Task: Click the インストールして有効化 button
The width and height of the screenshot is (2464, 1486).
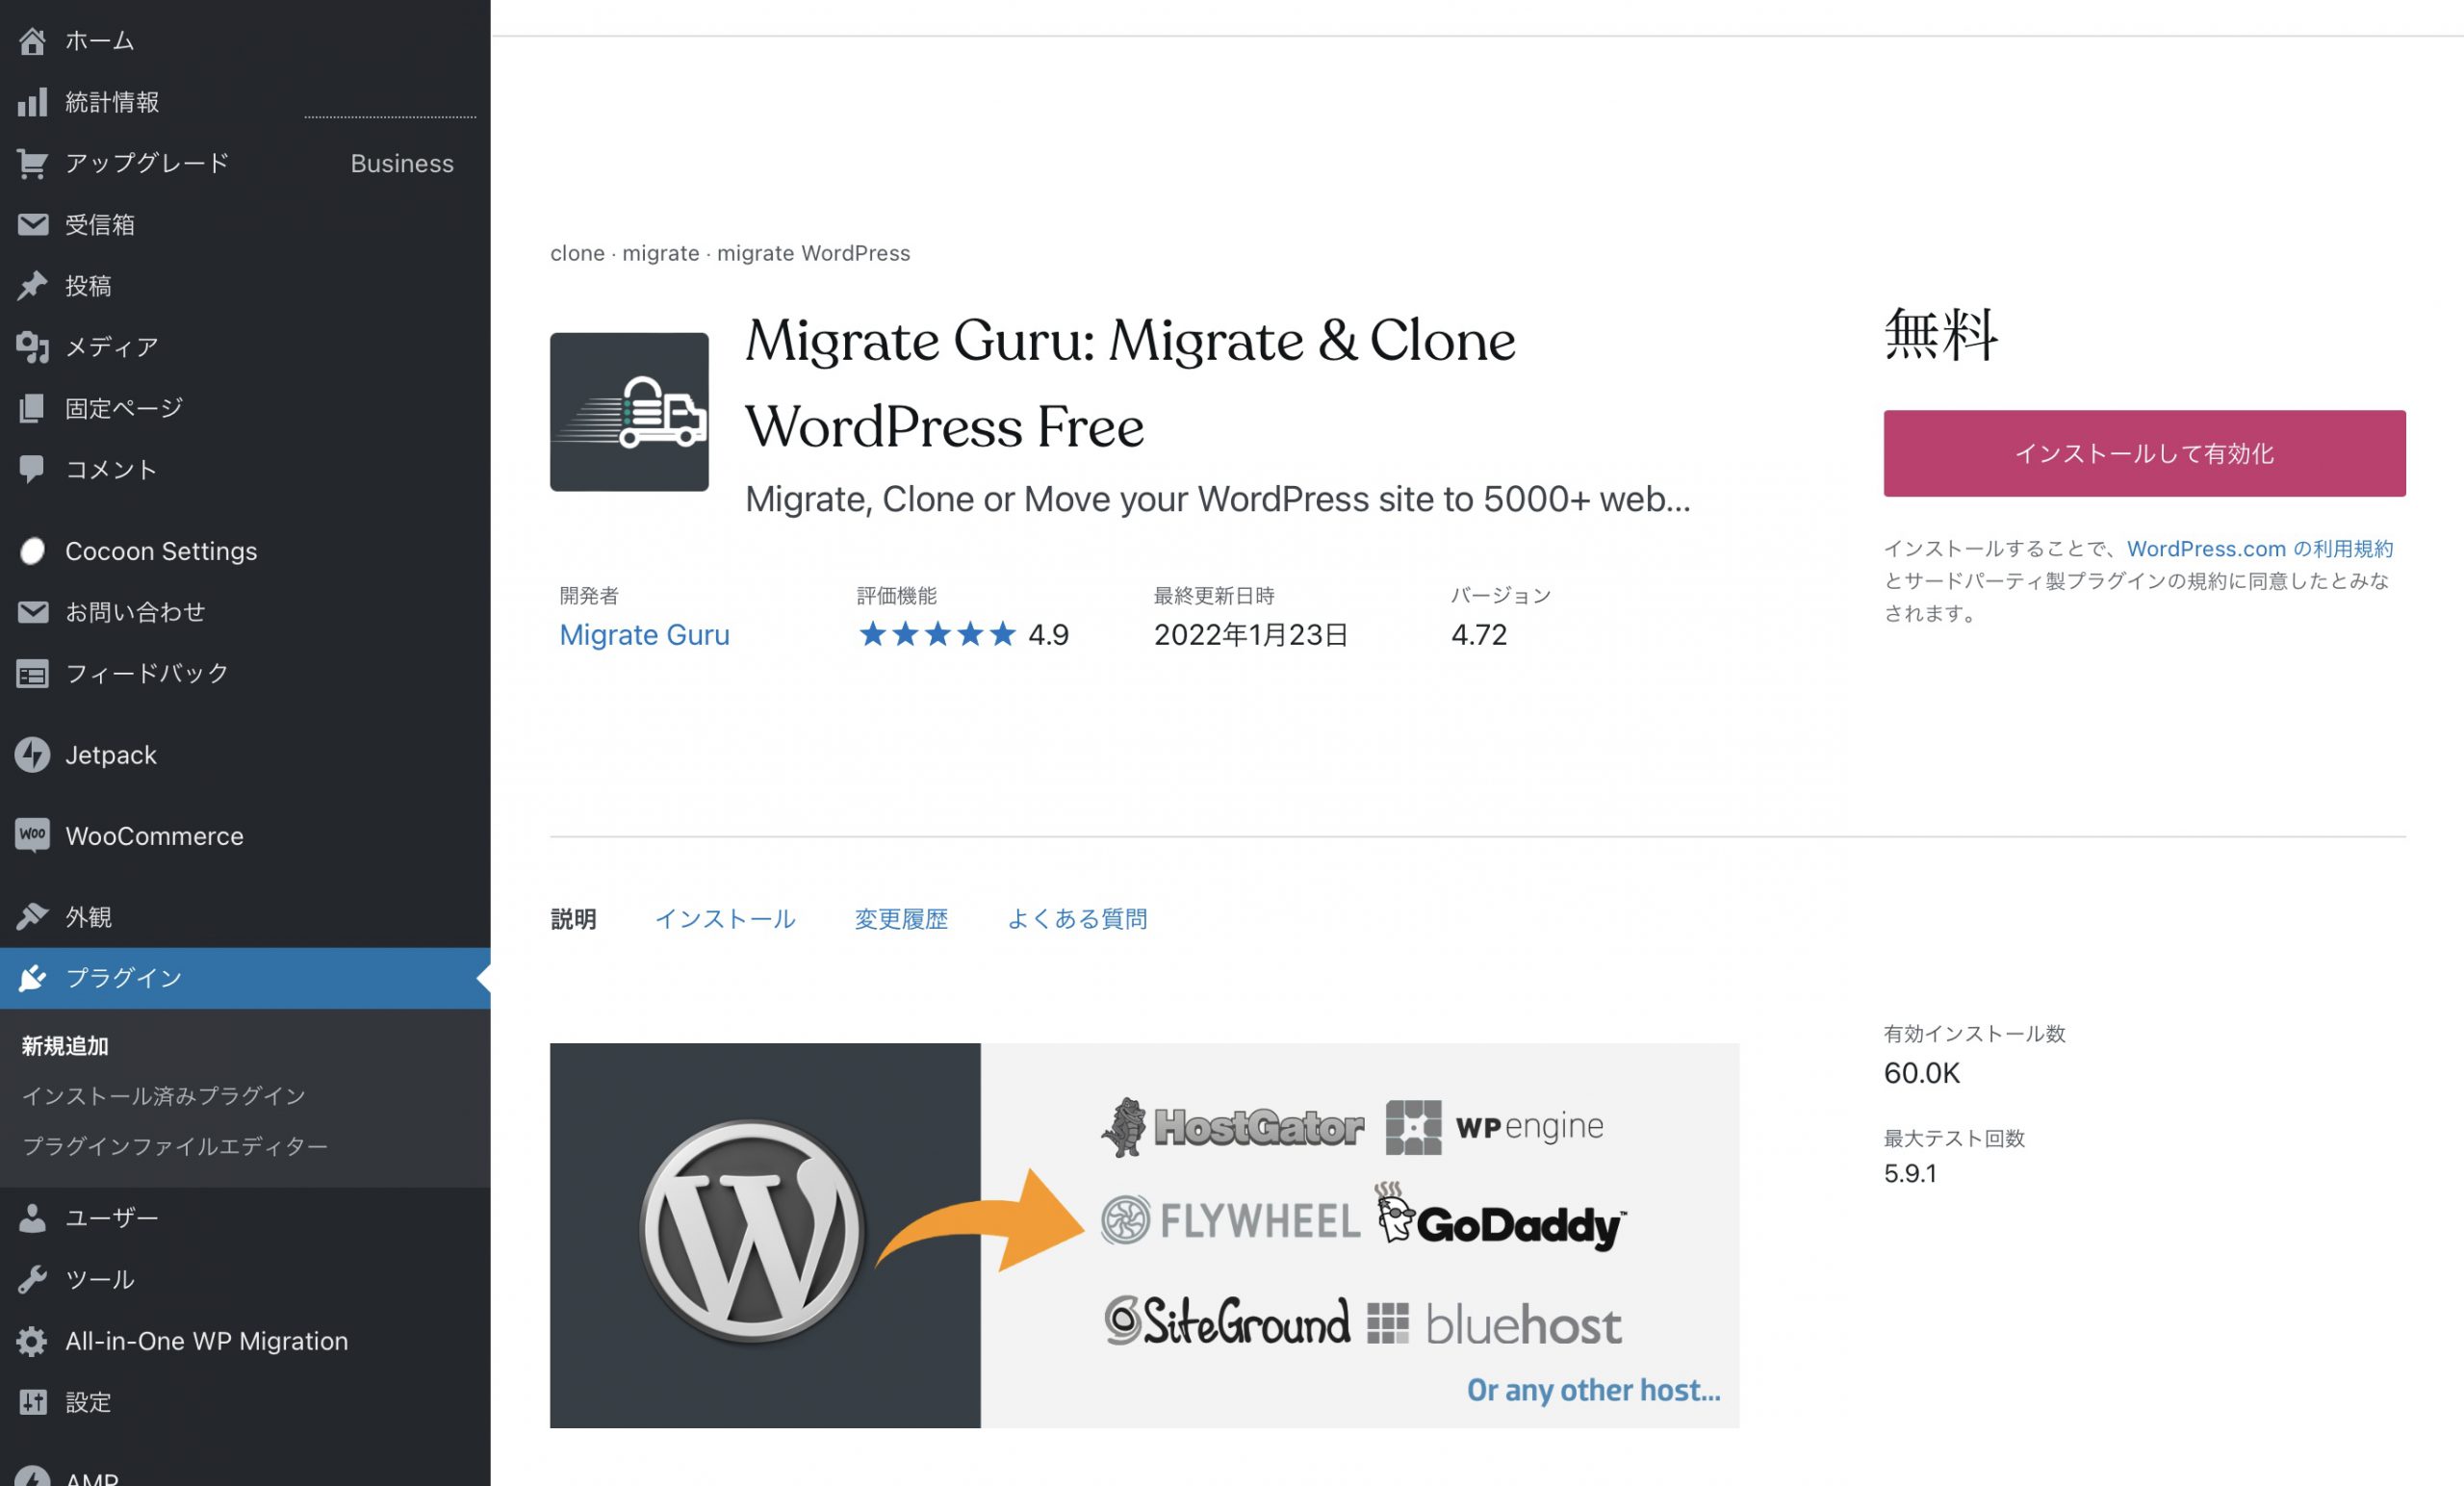Action: [x=2144, y=453]
